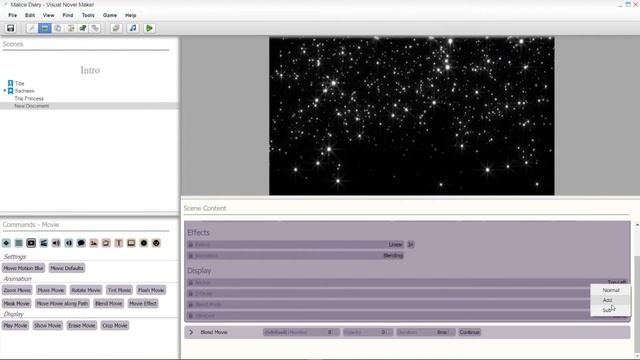Toggle the lock on the Easing row
Viewport: 640px width, 360px height.
(191, 244)
